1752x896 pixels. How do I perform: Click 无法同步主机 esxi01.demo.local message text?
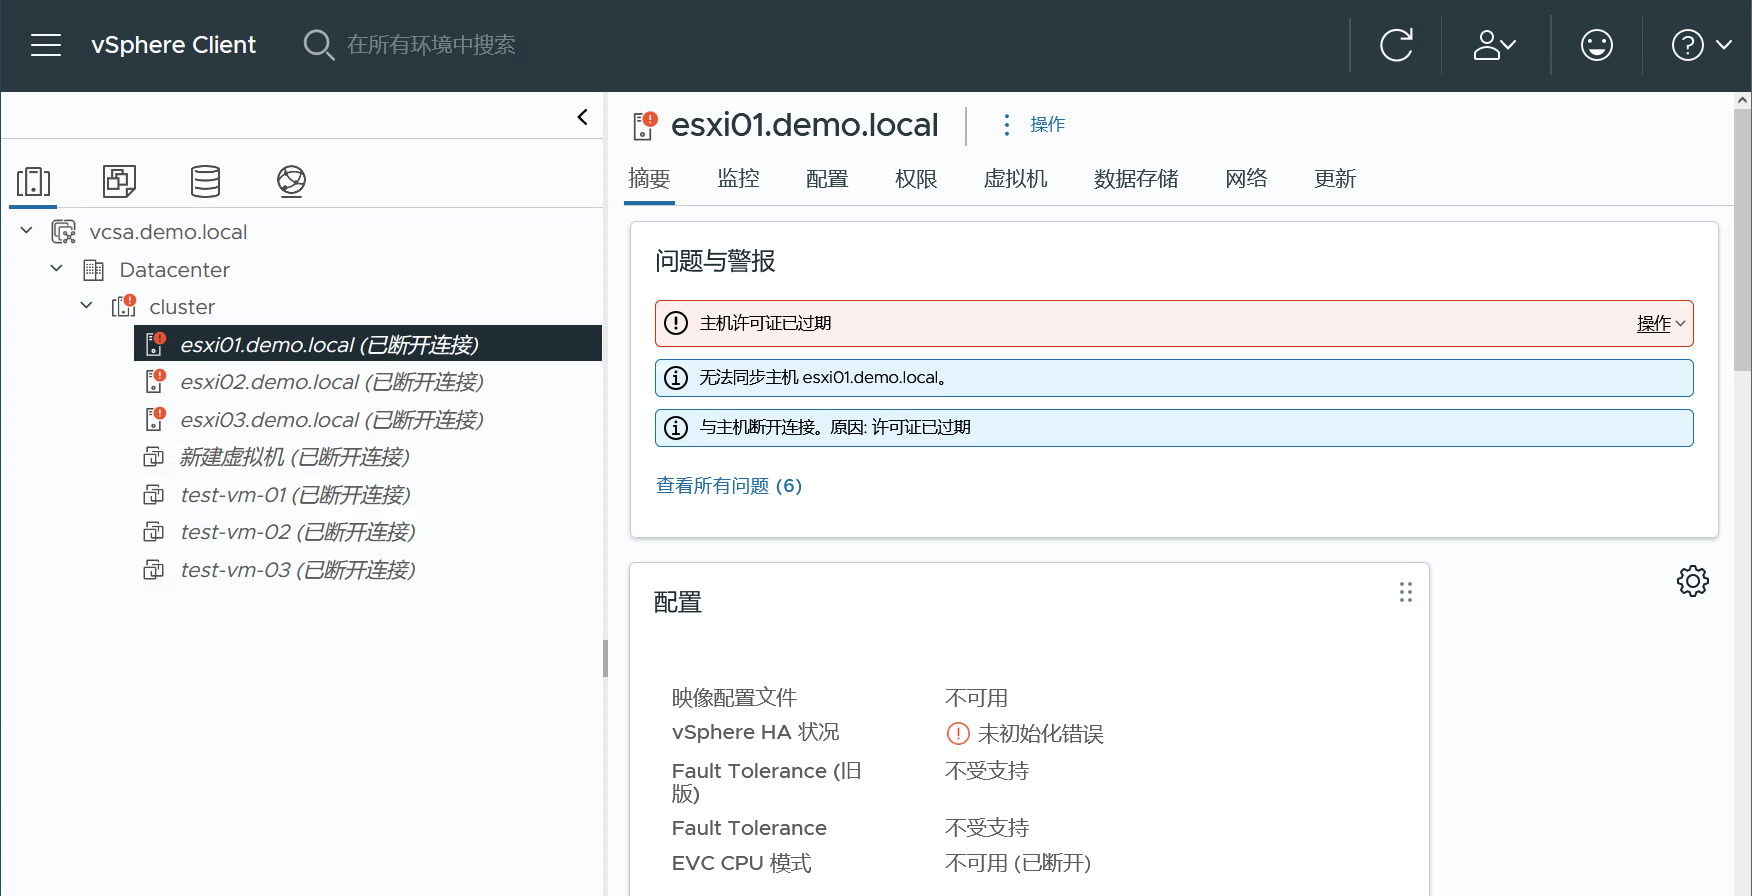coord(823,378)
